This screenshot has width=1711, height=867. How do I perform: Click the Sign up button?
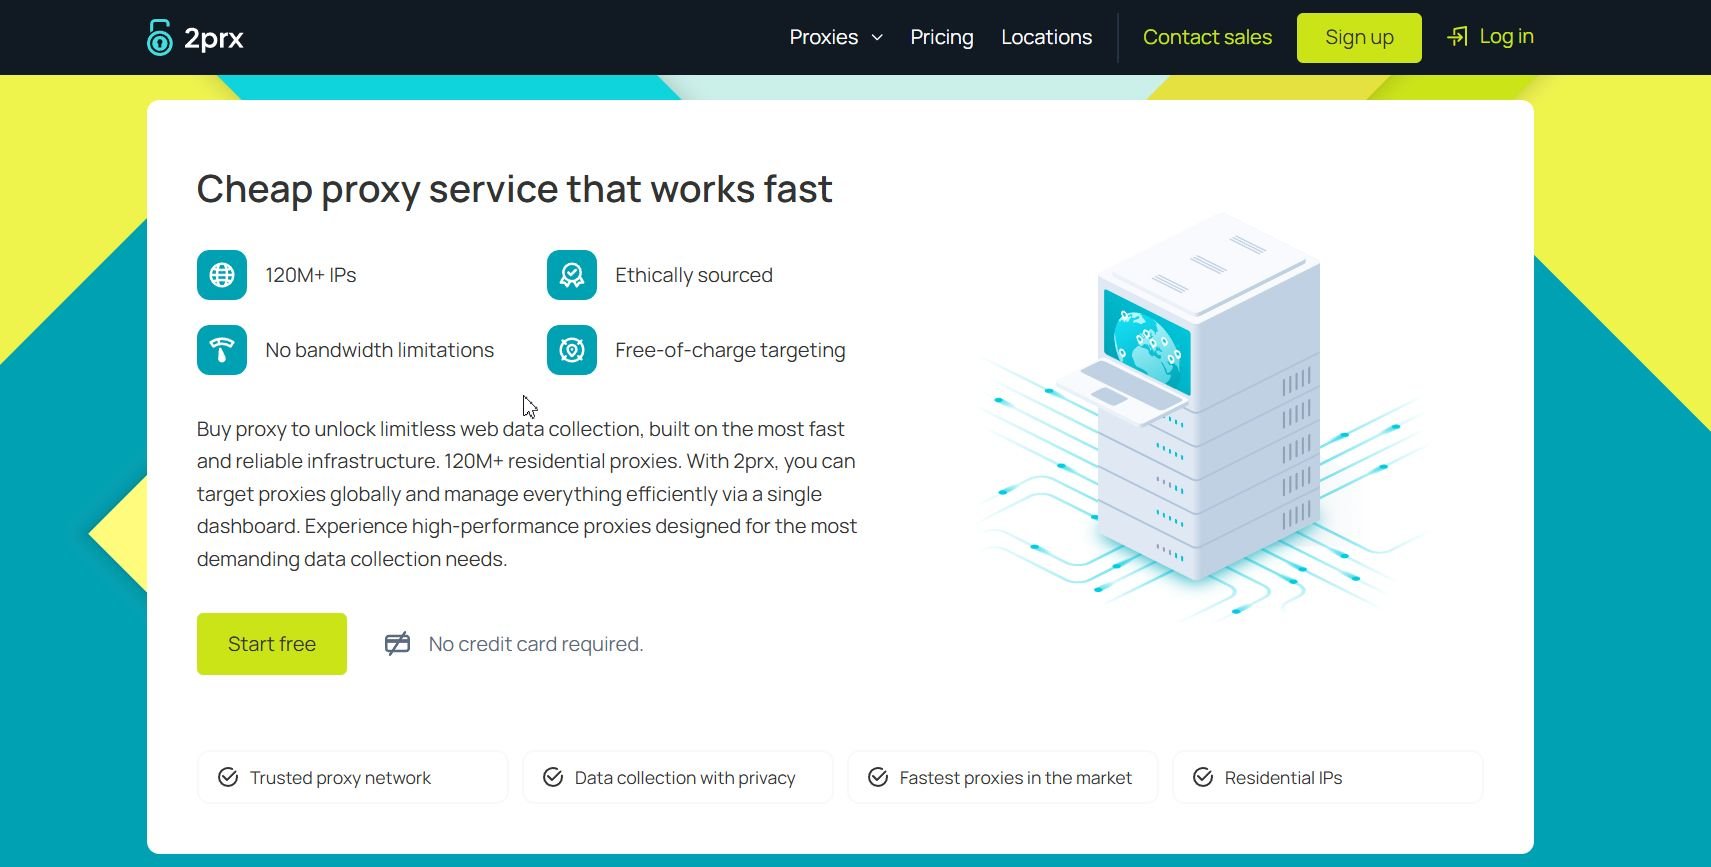(x=1359, y=38)
